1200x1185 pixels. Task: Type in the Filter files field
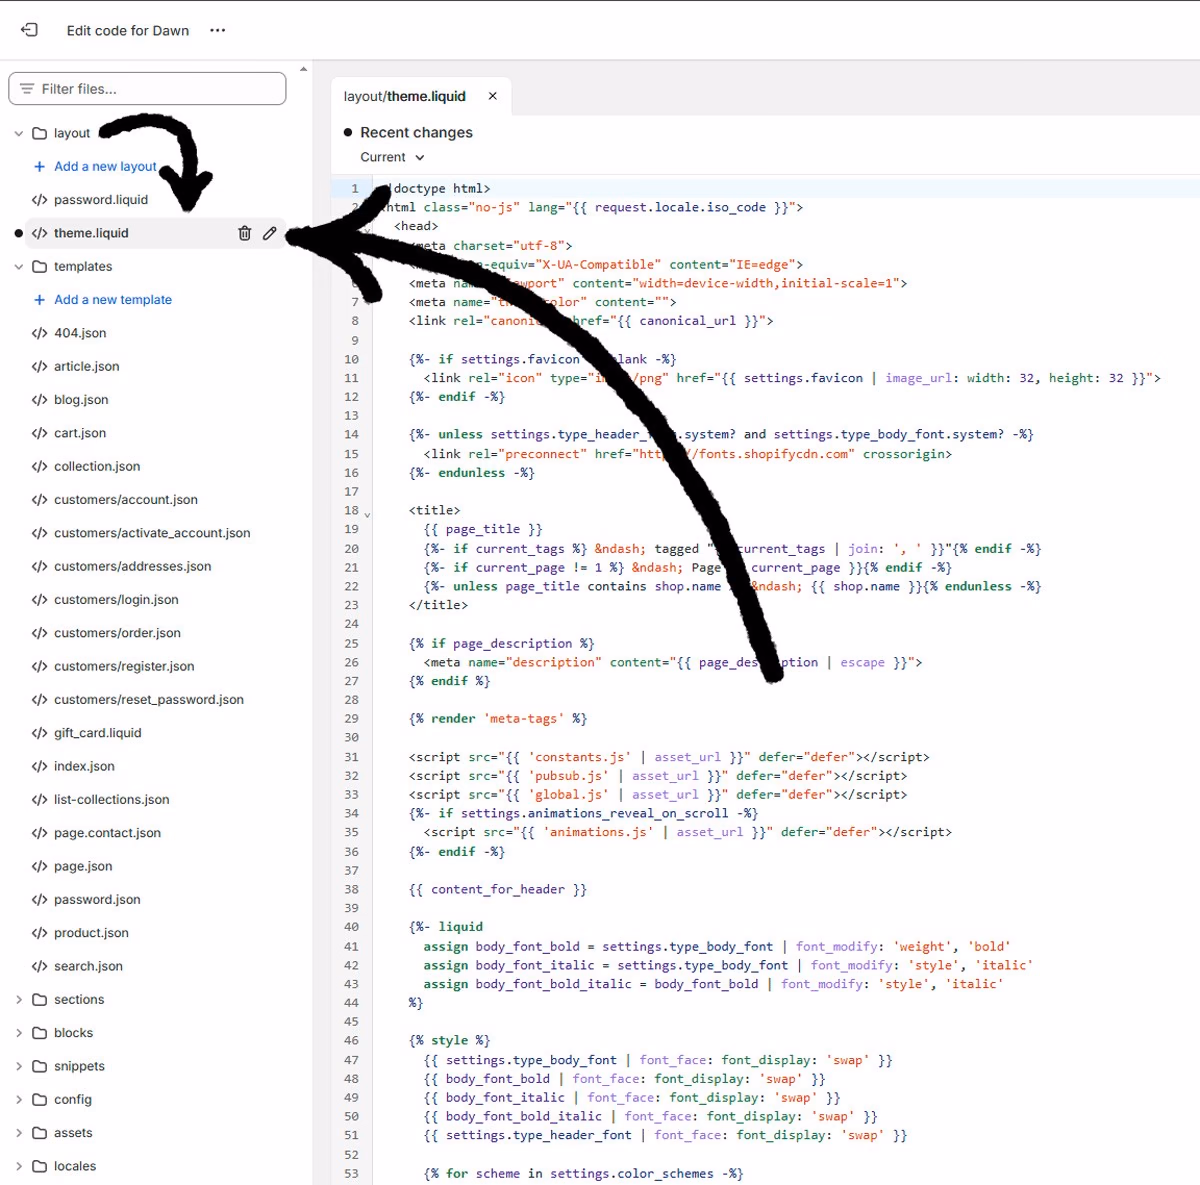(x=147, y=89)
